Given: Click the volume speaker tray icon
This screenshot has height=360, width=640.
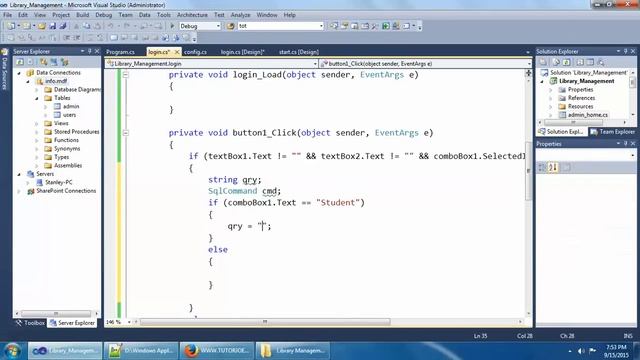Looking at the screenshot, I should [x=581, y=351].
